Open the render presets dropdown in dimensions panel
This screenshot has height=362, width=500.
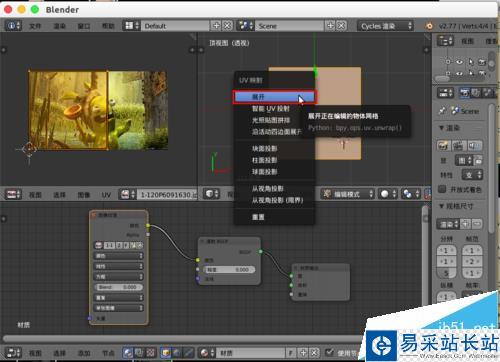(448, 224)
